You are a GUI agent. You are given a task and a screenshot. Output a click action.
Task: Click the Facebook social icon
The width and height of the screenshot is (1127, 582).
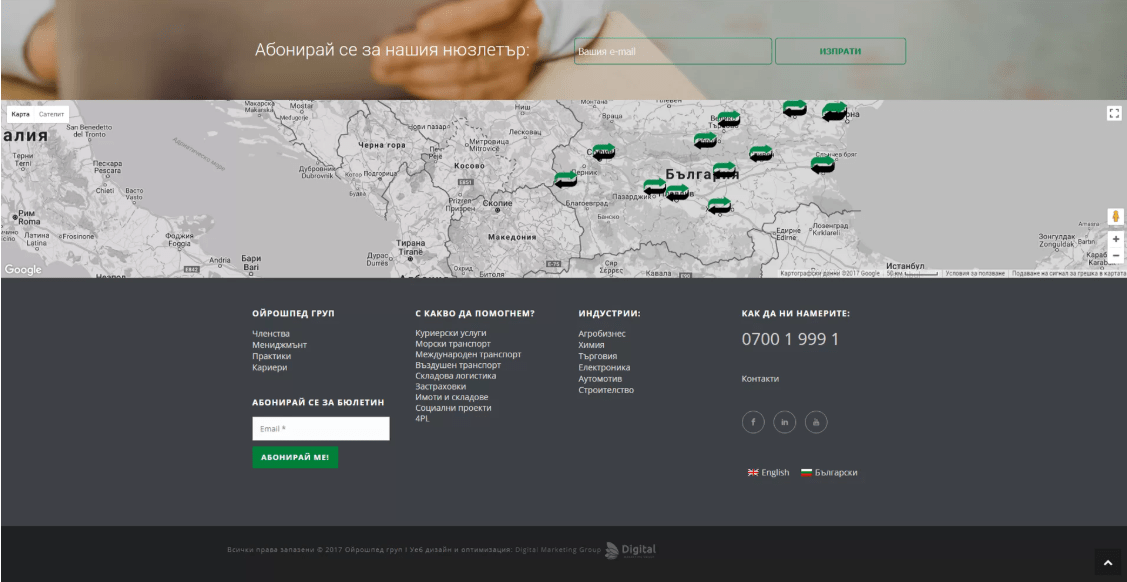tap(753, 422)
